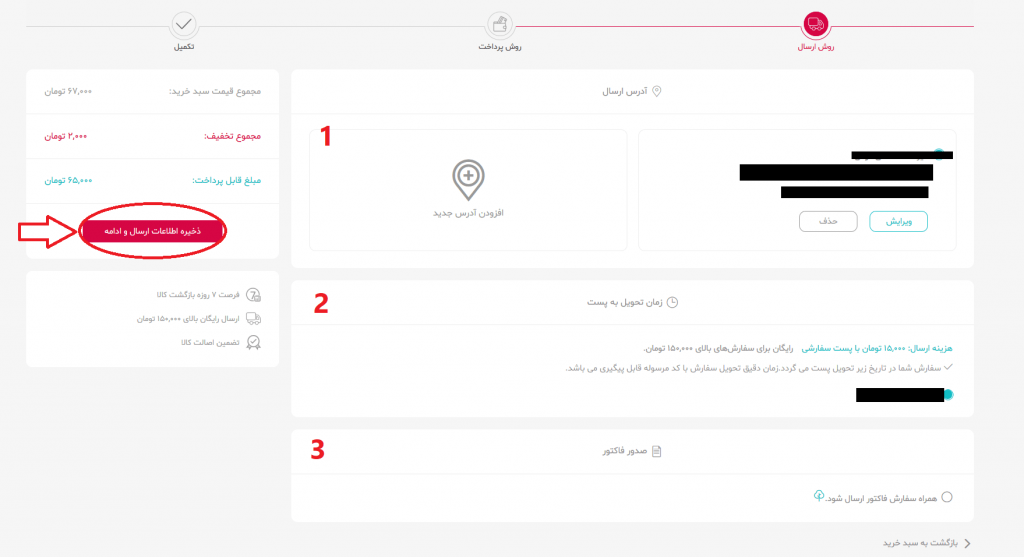
Task: Click the add new address pin icon
Action: (468, 180)
